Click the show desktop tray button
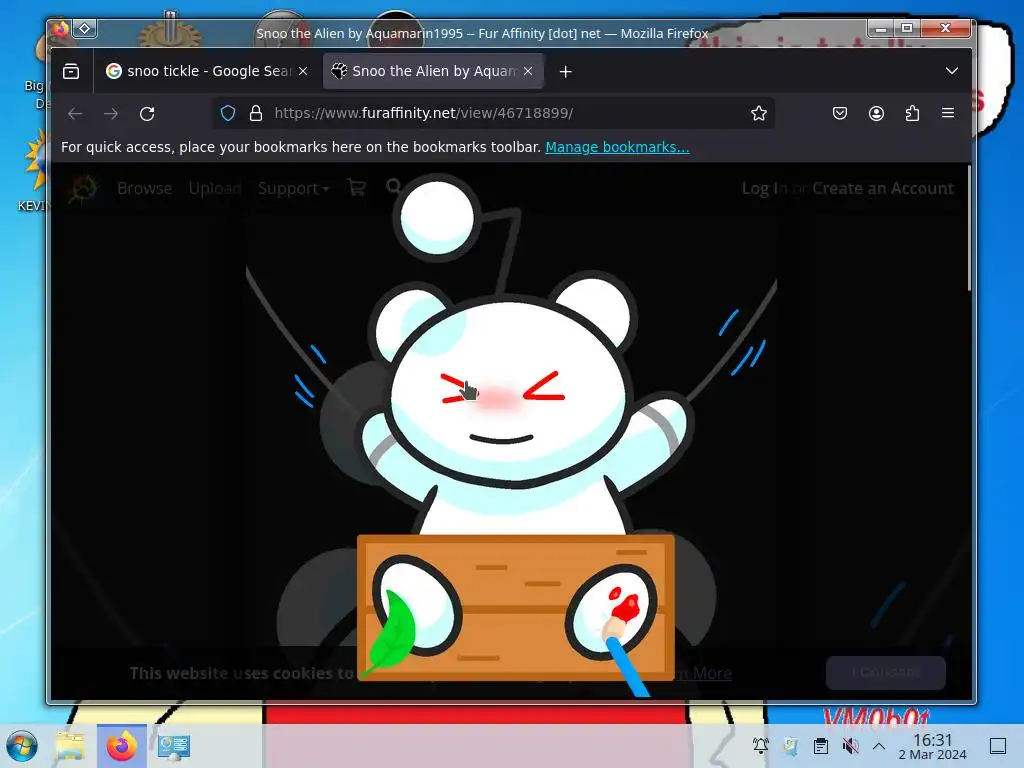 tap(998, 746)
